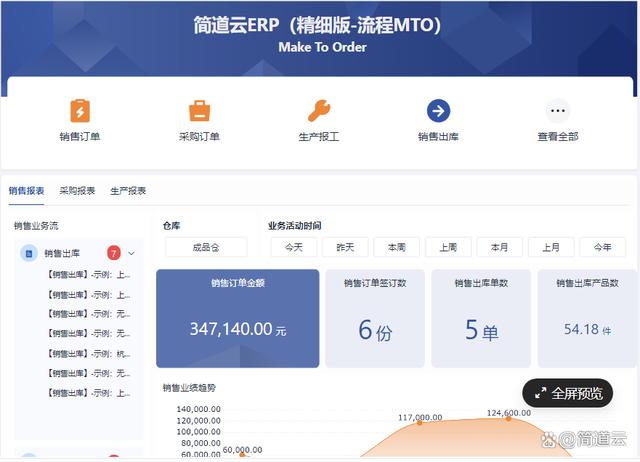
Task: Click the 100,000.00 axis label
Action: click(x=198, y=431)
